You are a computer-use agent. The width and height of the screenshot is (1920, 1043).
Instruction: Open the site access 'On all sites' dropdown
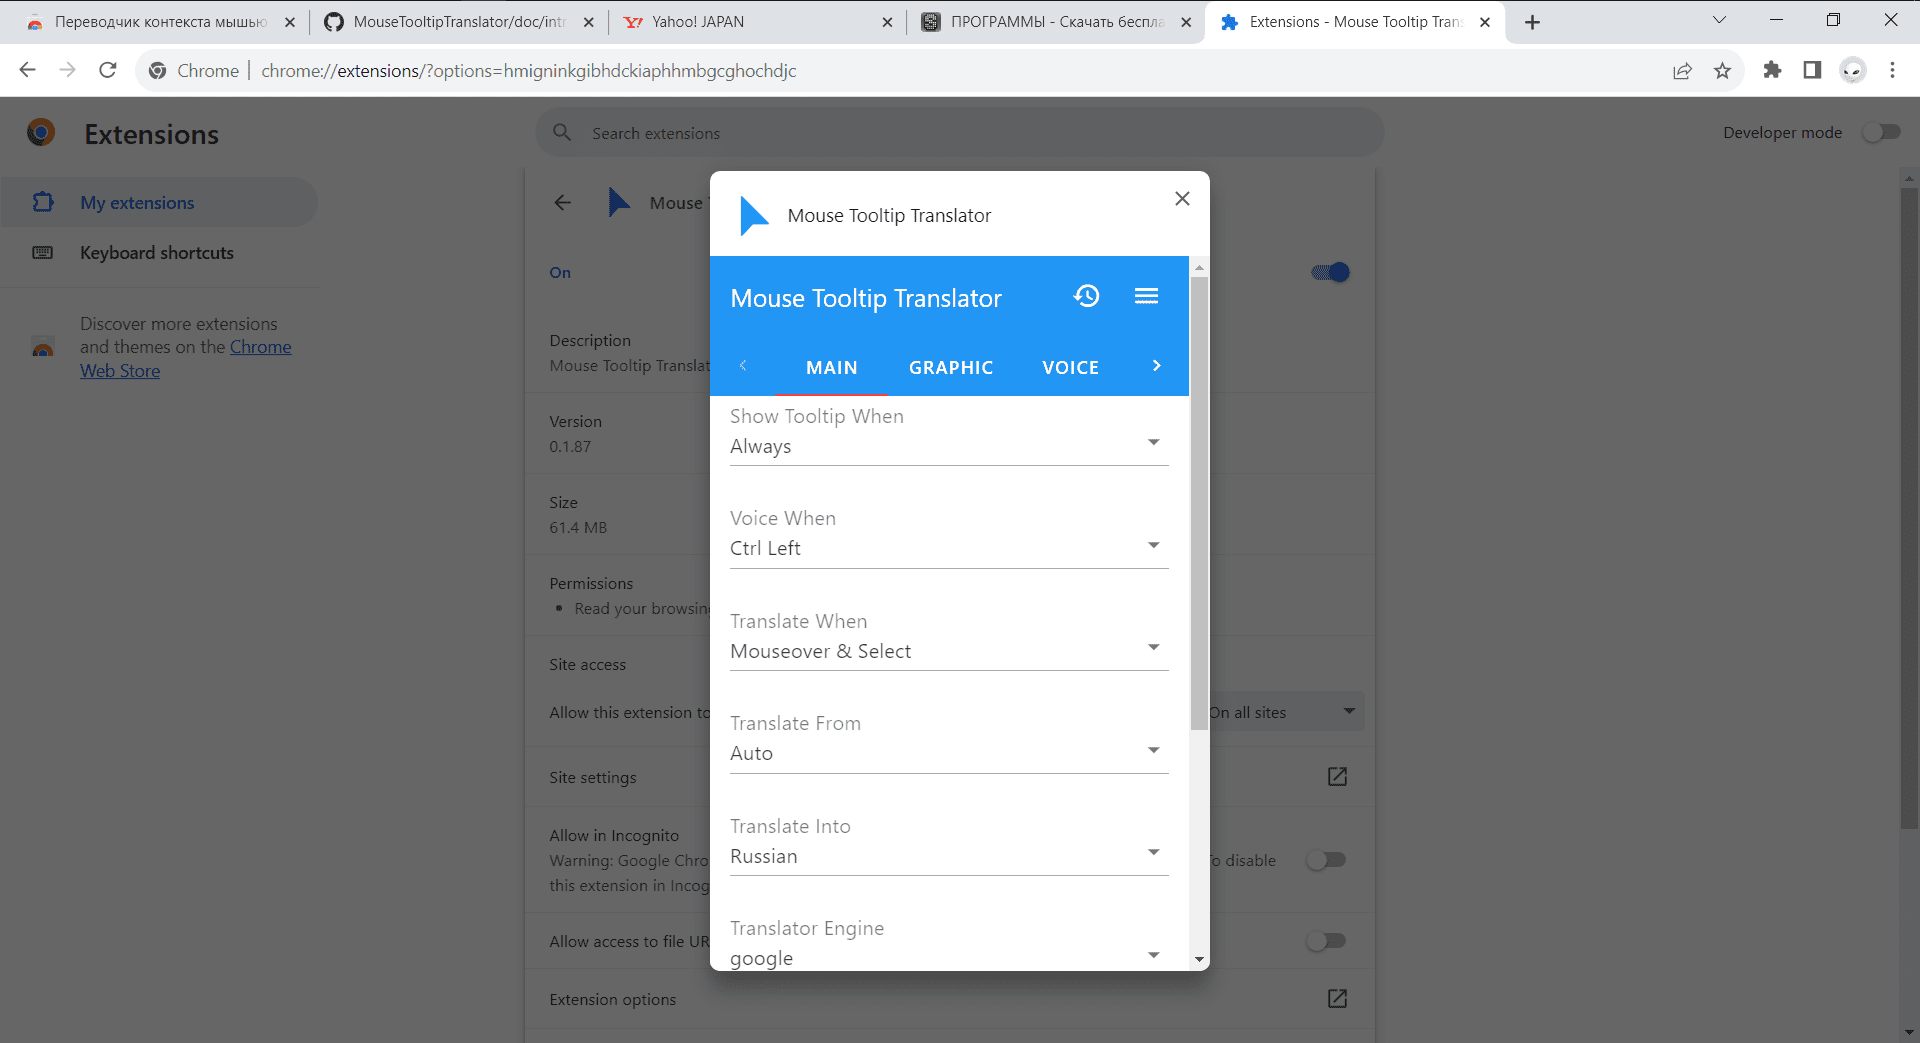click(1287, 712)
